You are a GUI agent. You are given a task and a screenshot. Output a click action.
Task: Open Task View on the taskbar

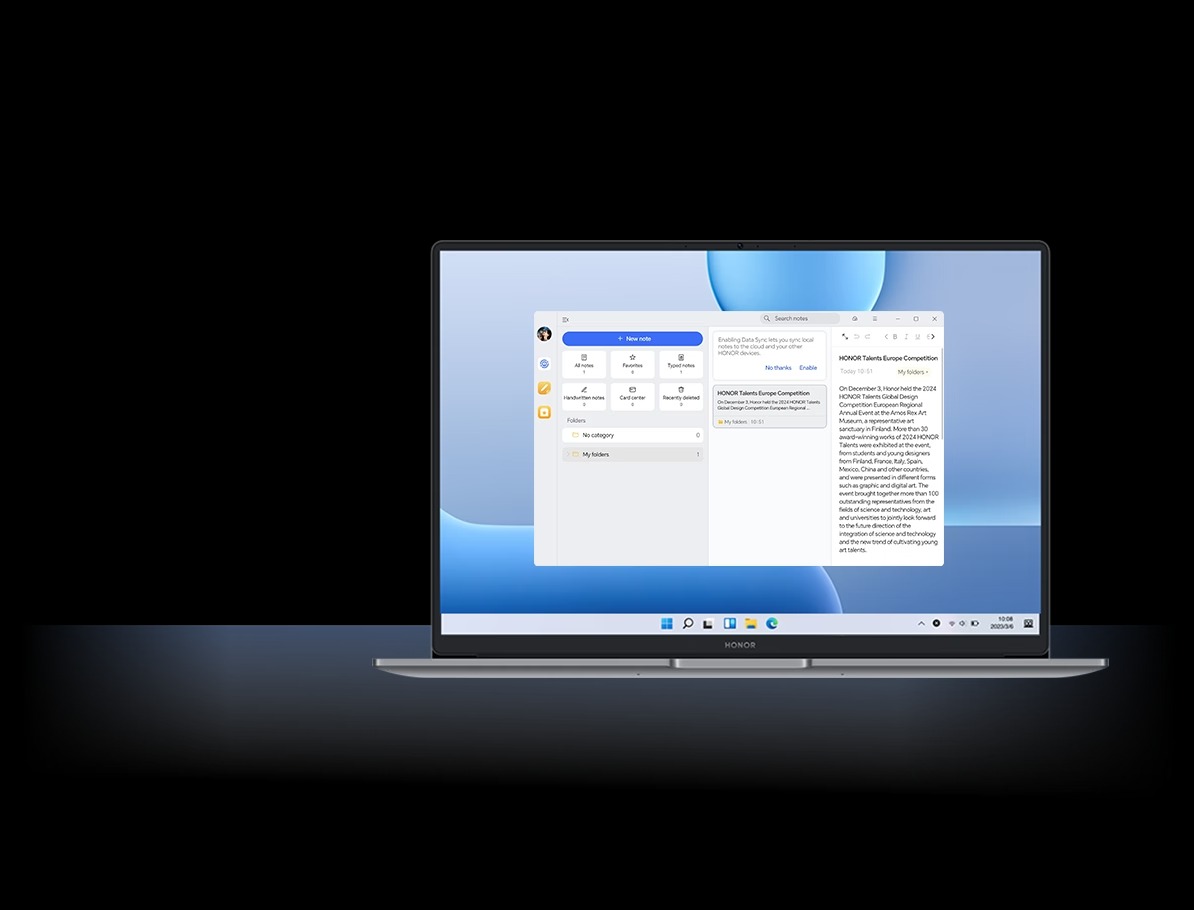tap(708, 624)
